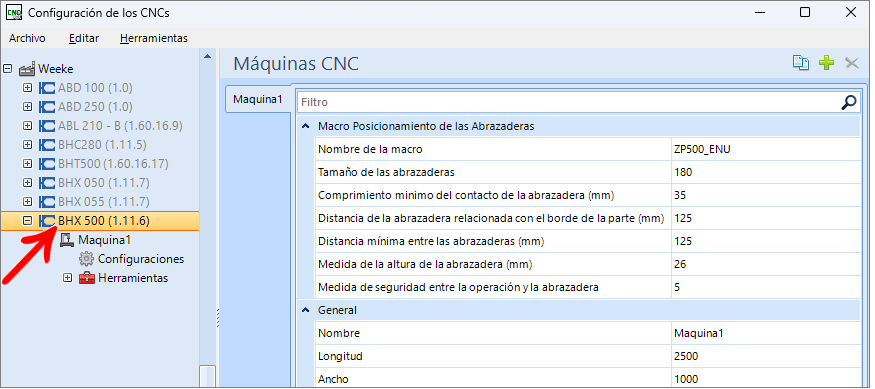Click the ABD 100 machine icon

tap(47, 88)
